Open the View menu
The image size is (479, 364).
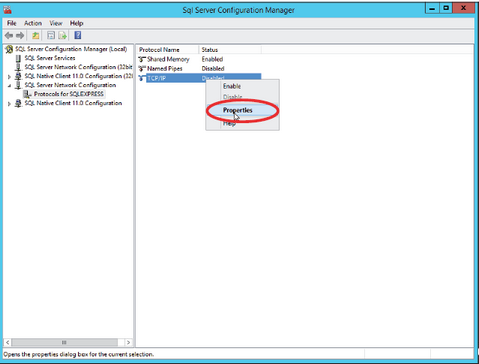click(x=56, y=23)
